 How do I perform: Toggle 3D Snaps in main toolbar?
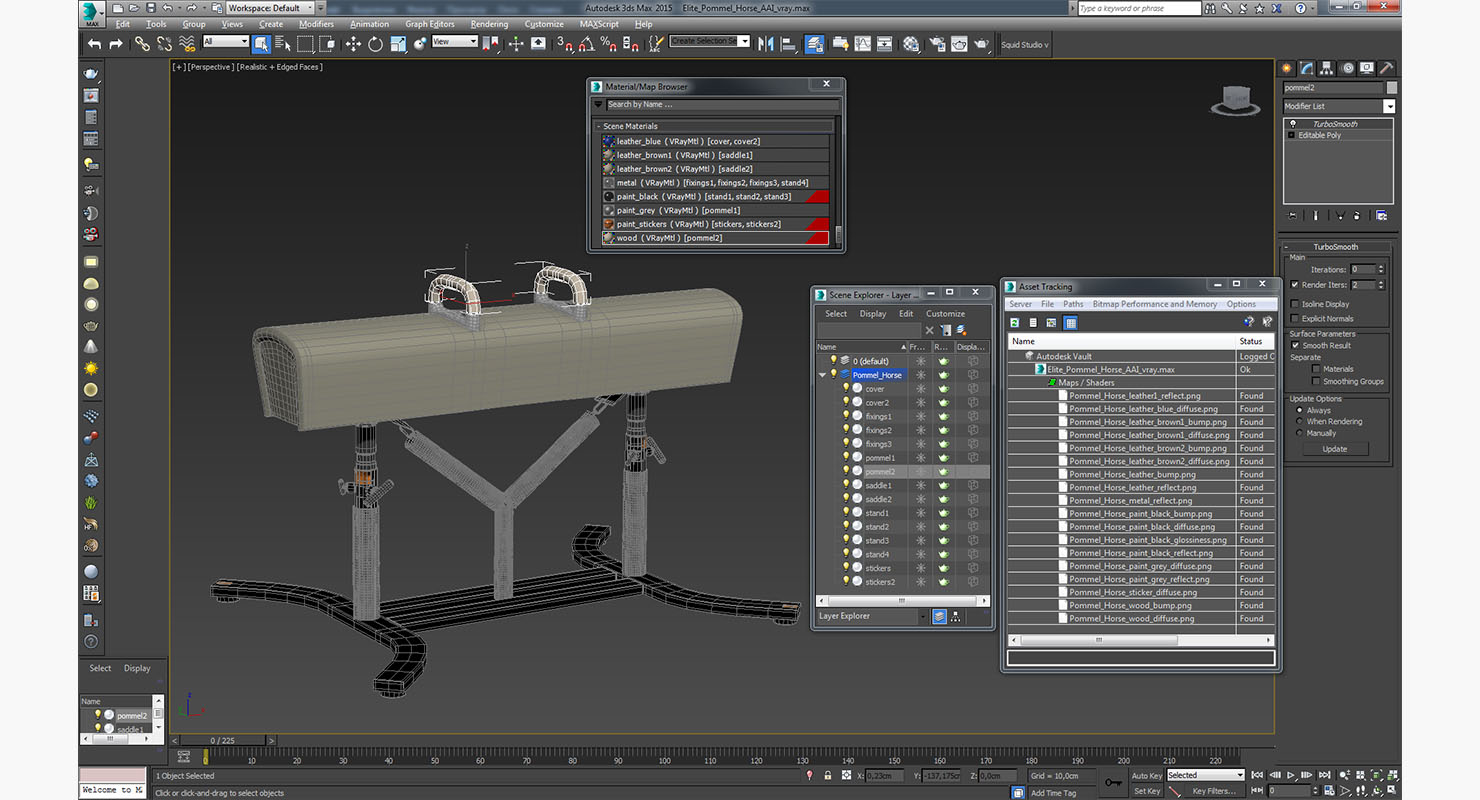pyautogui.click(x=565, y=44)
